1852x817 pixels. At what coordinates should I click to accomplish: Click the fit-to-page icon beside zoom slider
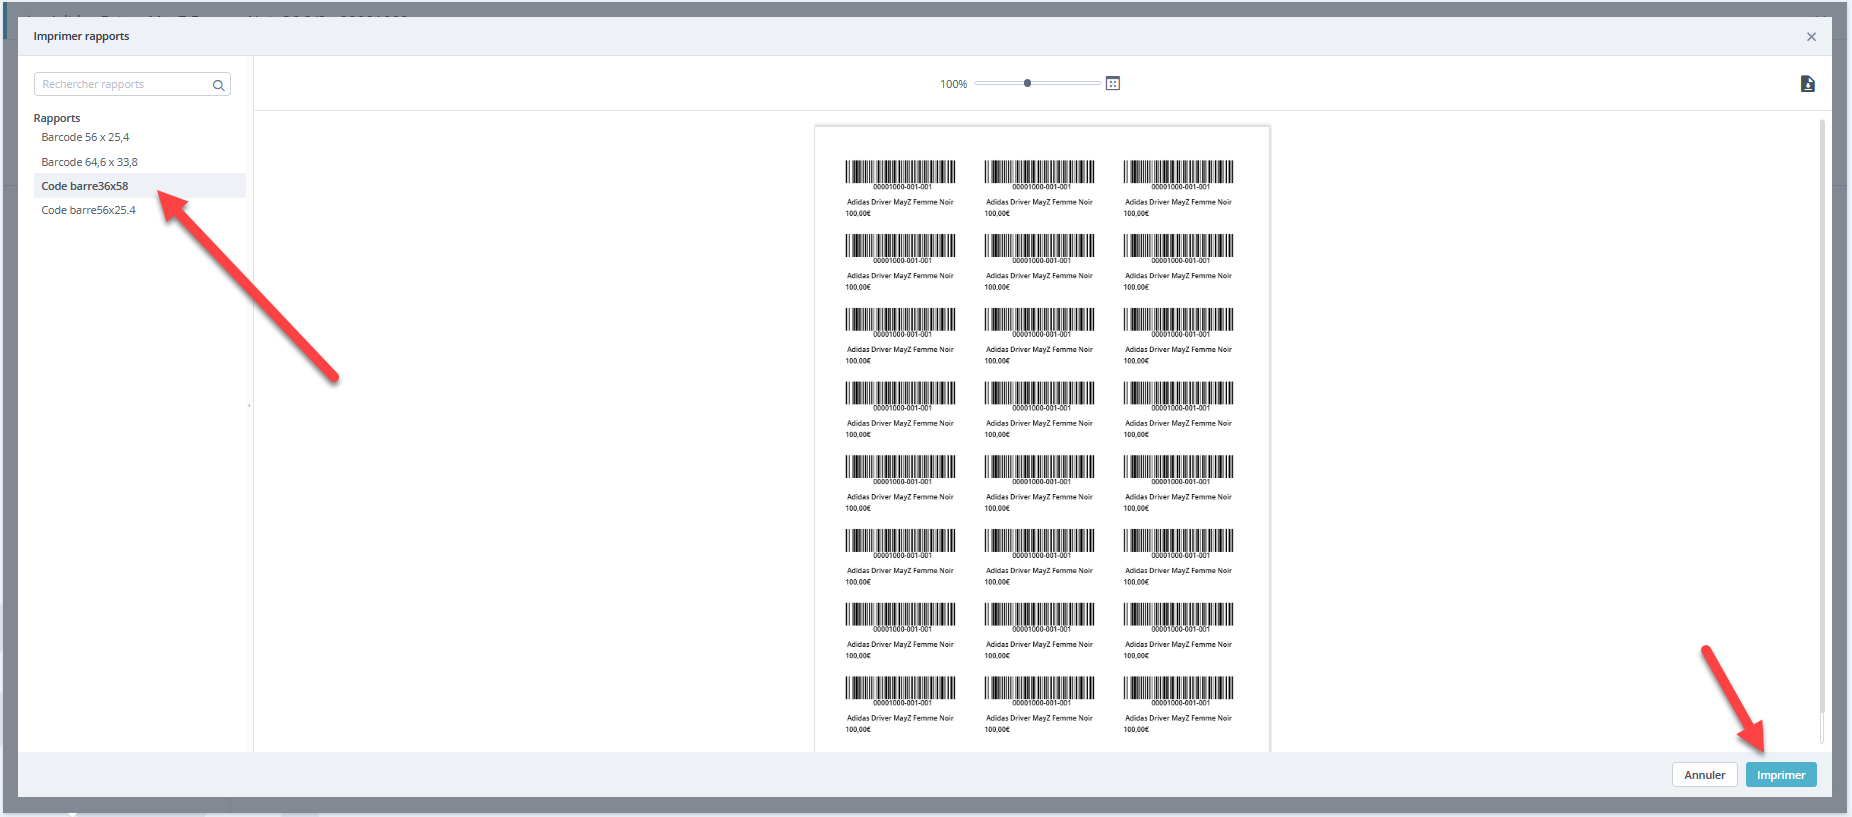coord(1113,84)
